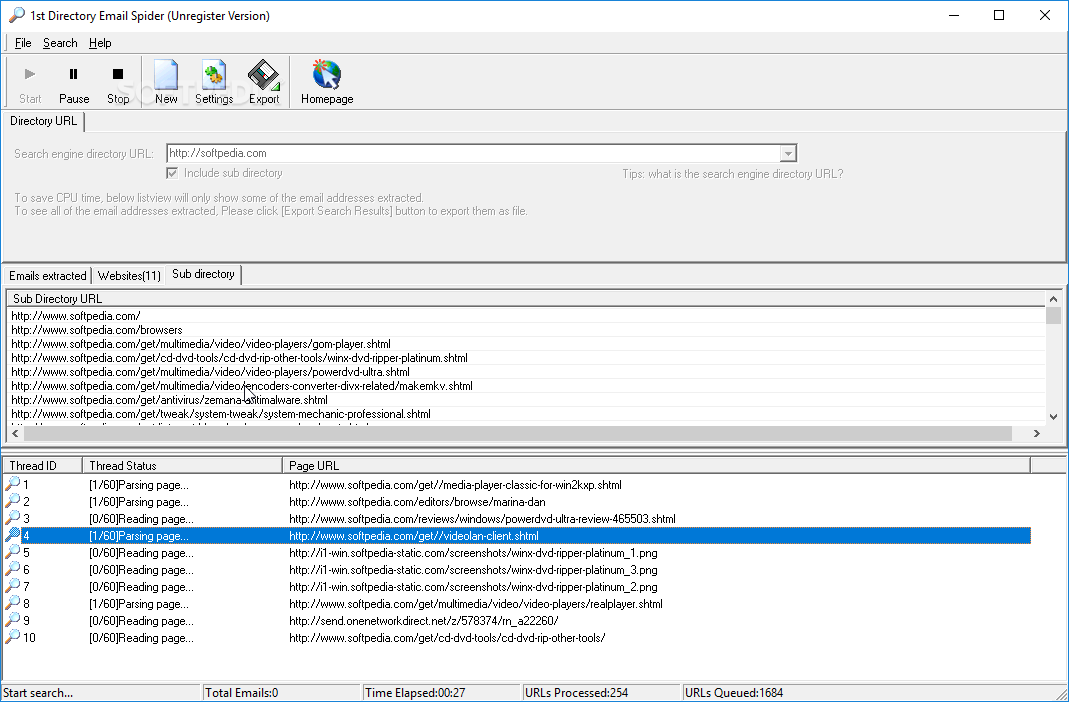Select the winx-dvd-ripper-platinum_2.png page URL
This screenshot has width=1069, height=702.
coord(473,587)
